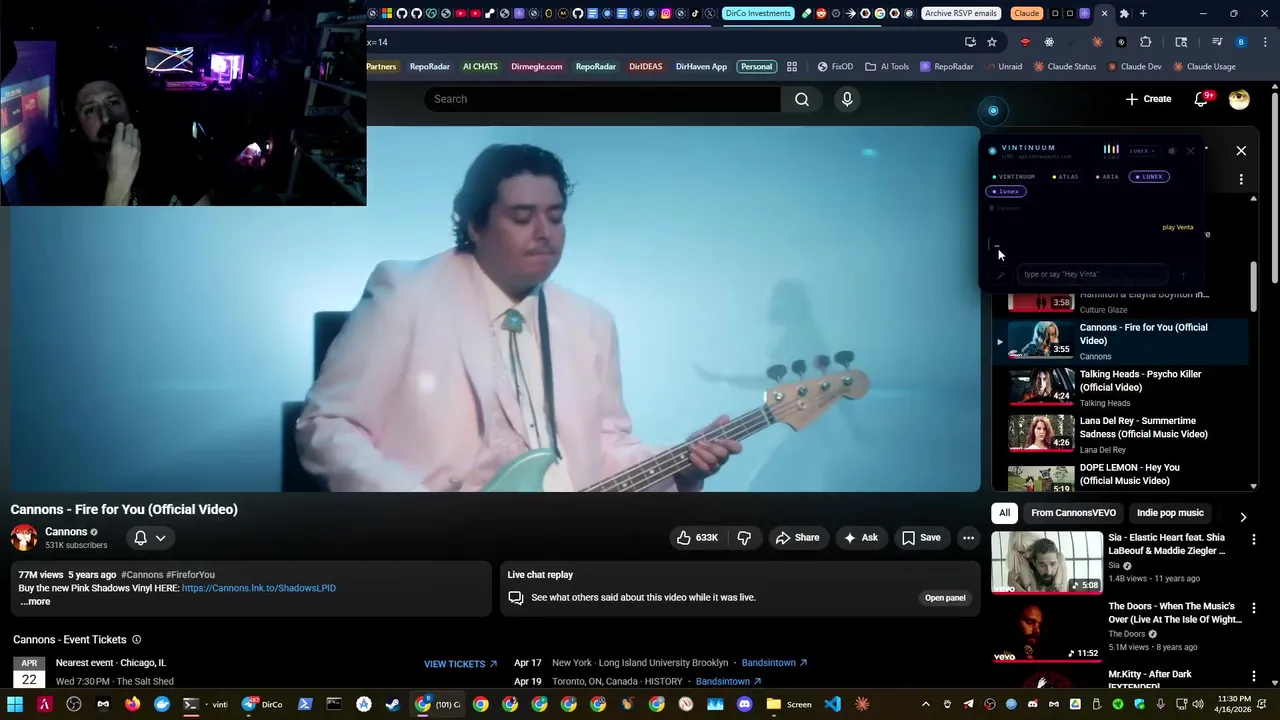The width and height of the screenshot is (1280, 720).
Task: Click the YouTube search input field
Action: tap(602, 99)
